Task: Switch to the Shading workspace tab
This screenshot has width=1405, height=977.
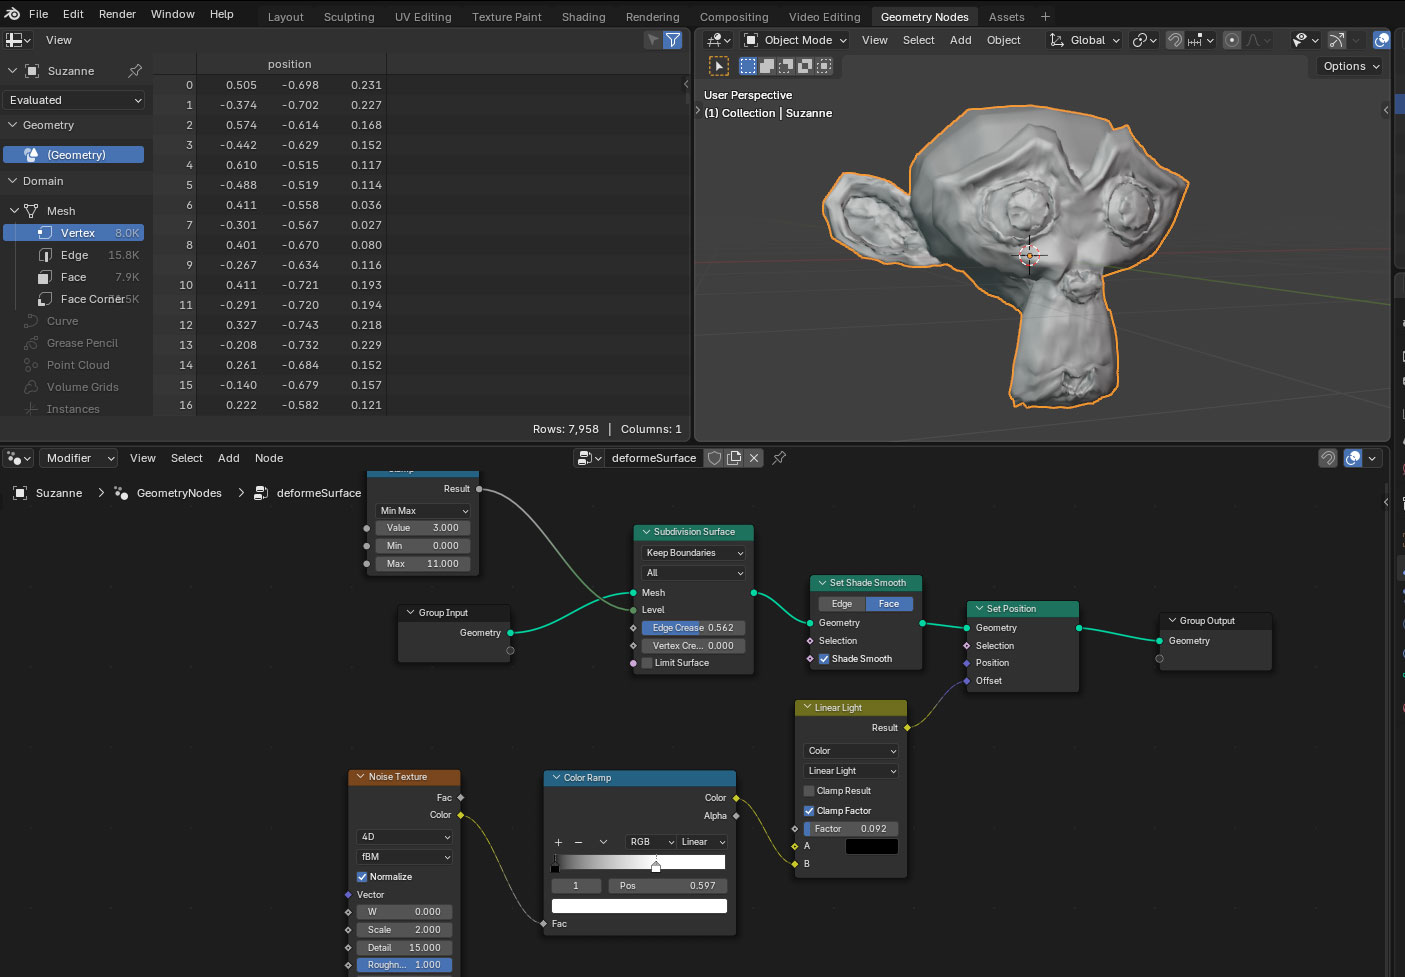Action: [x=583, y=17]
